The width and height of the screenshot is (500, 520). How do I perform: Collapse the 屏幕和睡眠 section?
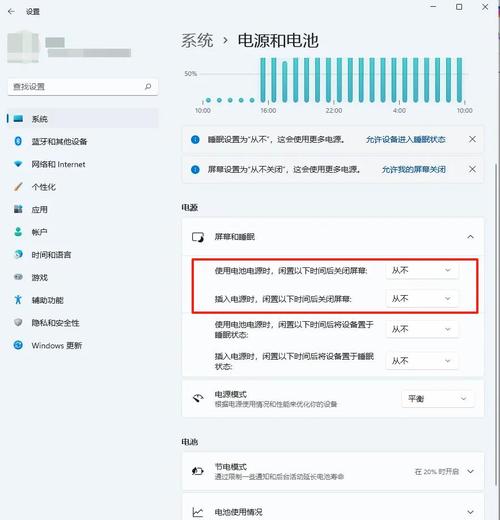[470, 237]
